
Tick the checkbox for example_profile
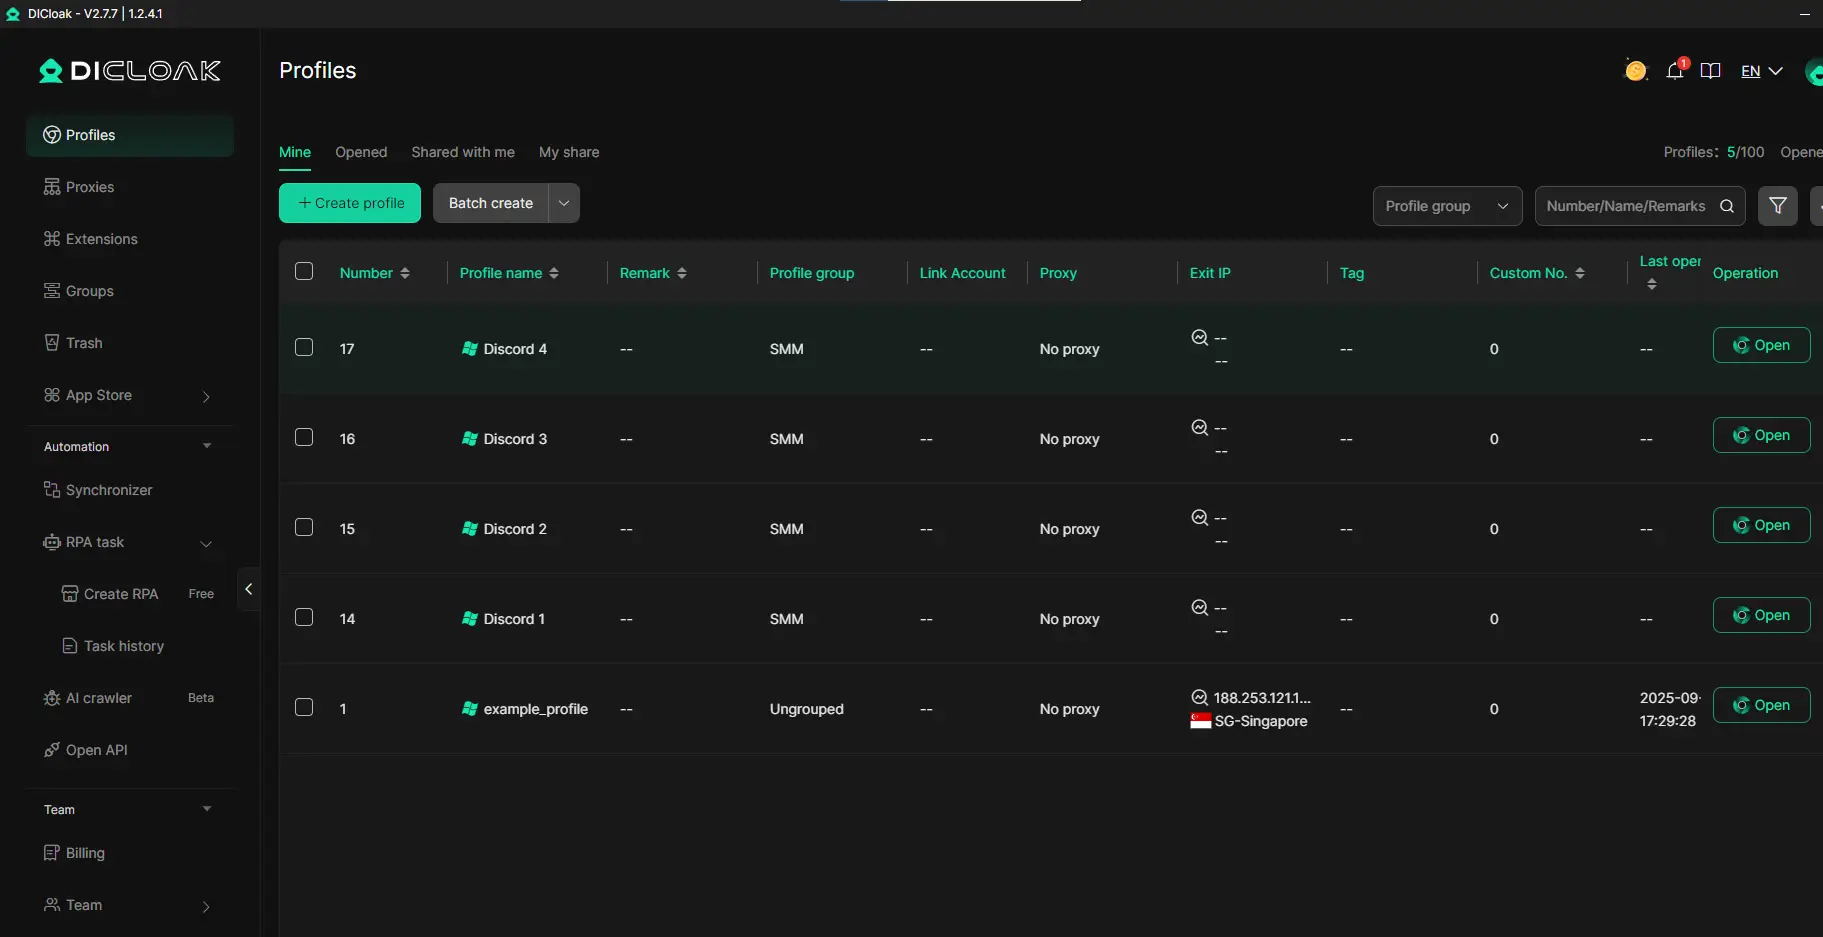[x=304, y=708]
